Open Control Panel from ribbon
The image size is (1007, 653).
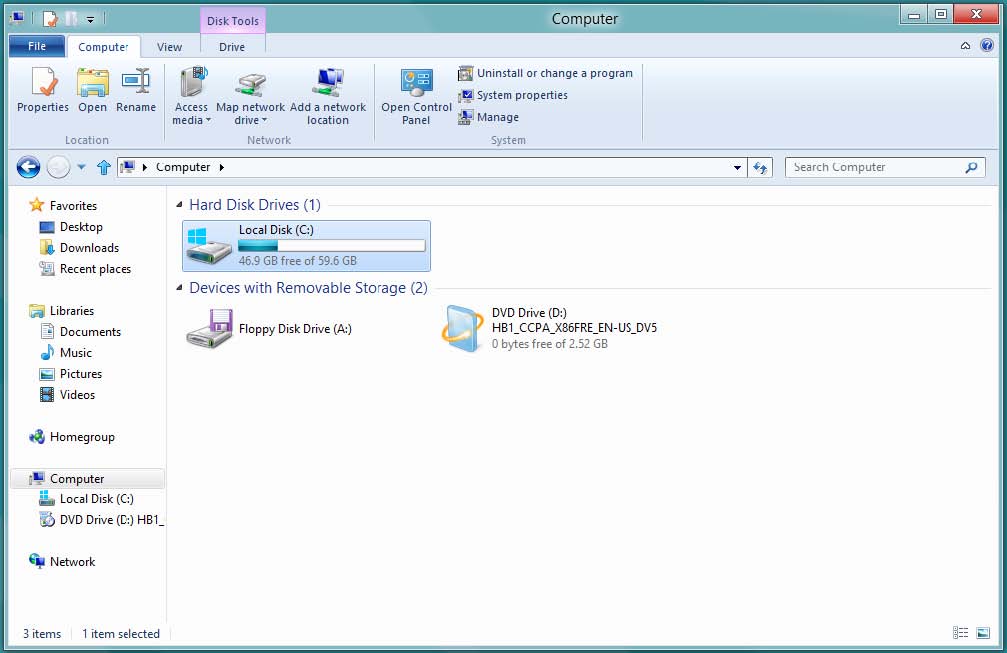coord(416,84)
